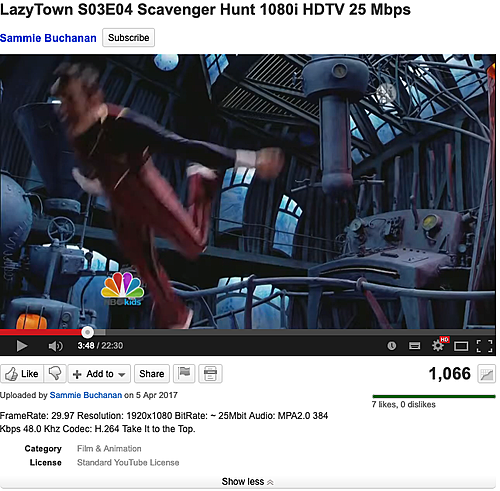Expand the Add to dropdown
The image size is (500, 491).
tap(99, 374)
